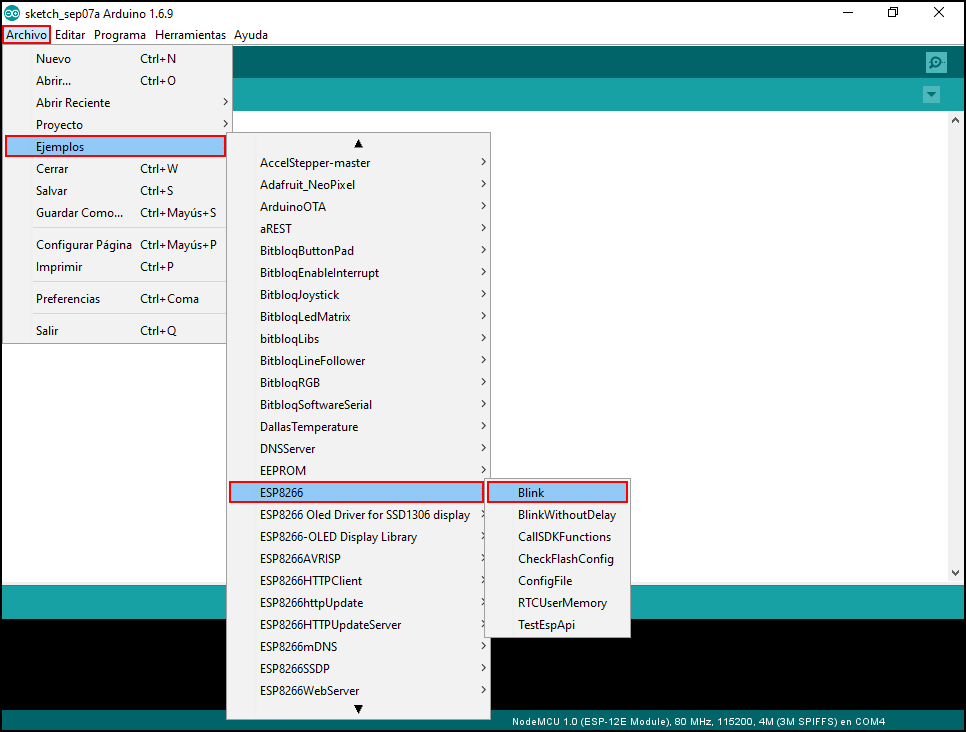Image resolution: width=966 pixels, height=732 pixels.
Task: Open ESP8266HTTPUpdateServer examples submenu
Action: [x=359, y=625]
